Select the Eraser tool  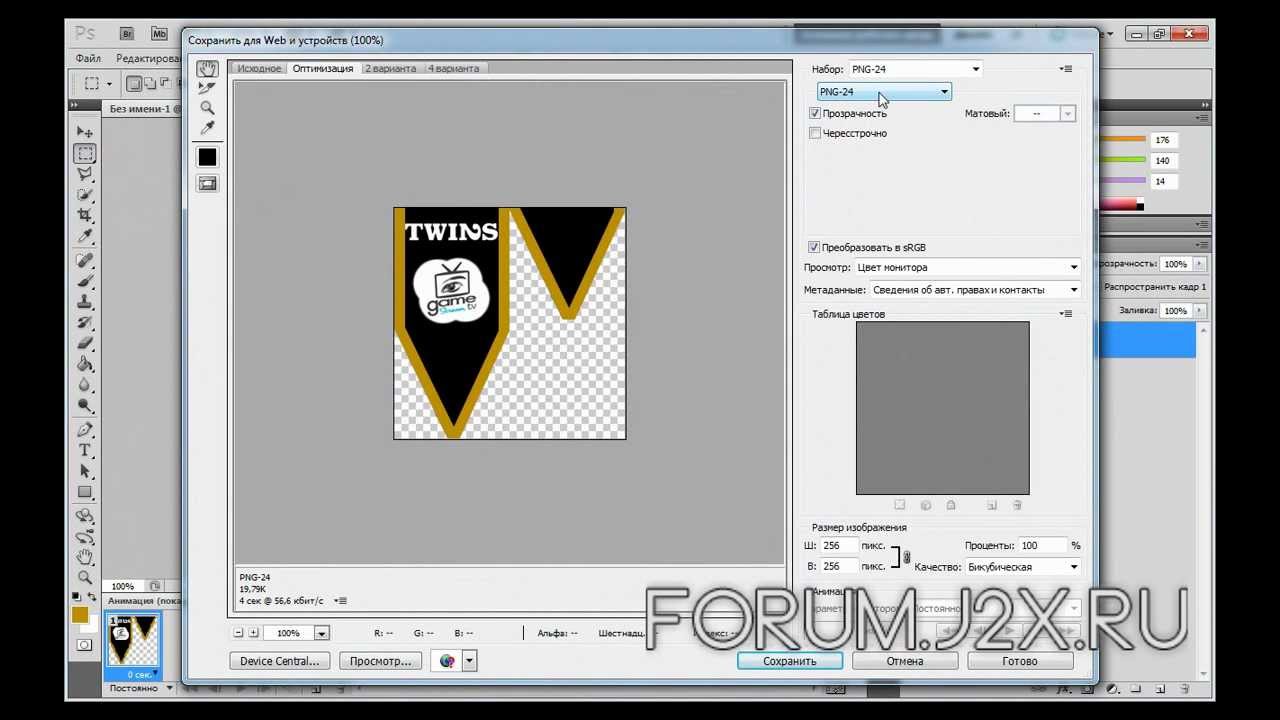coord(85,343)
